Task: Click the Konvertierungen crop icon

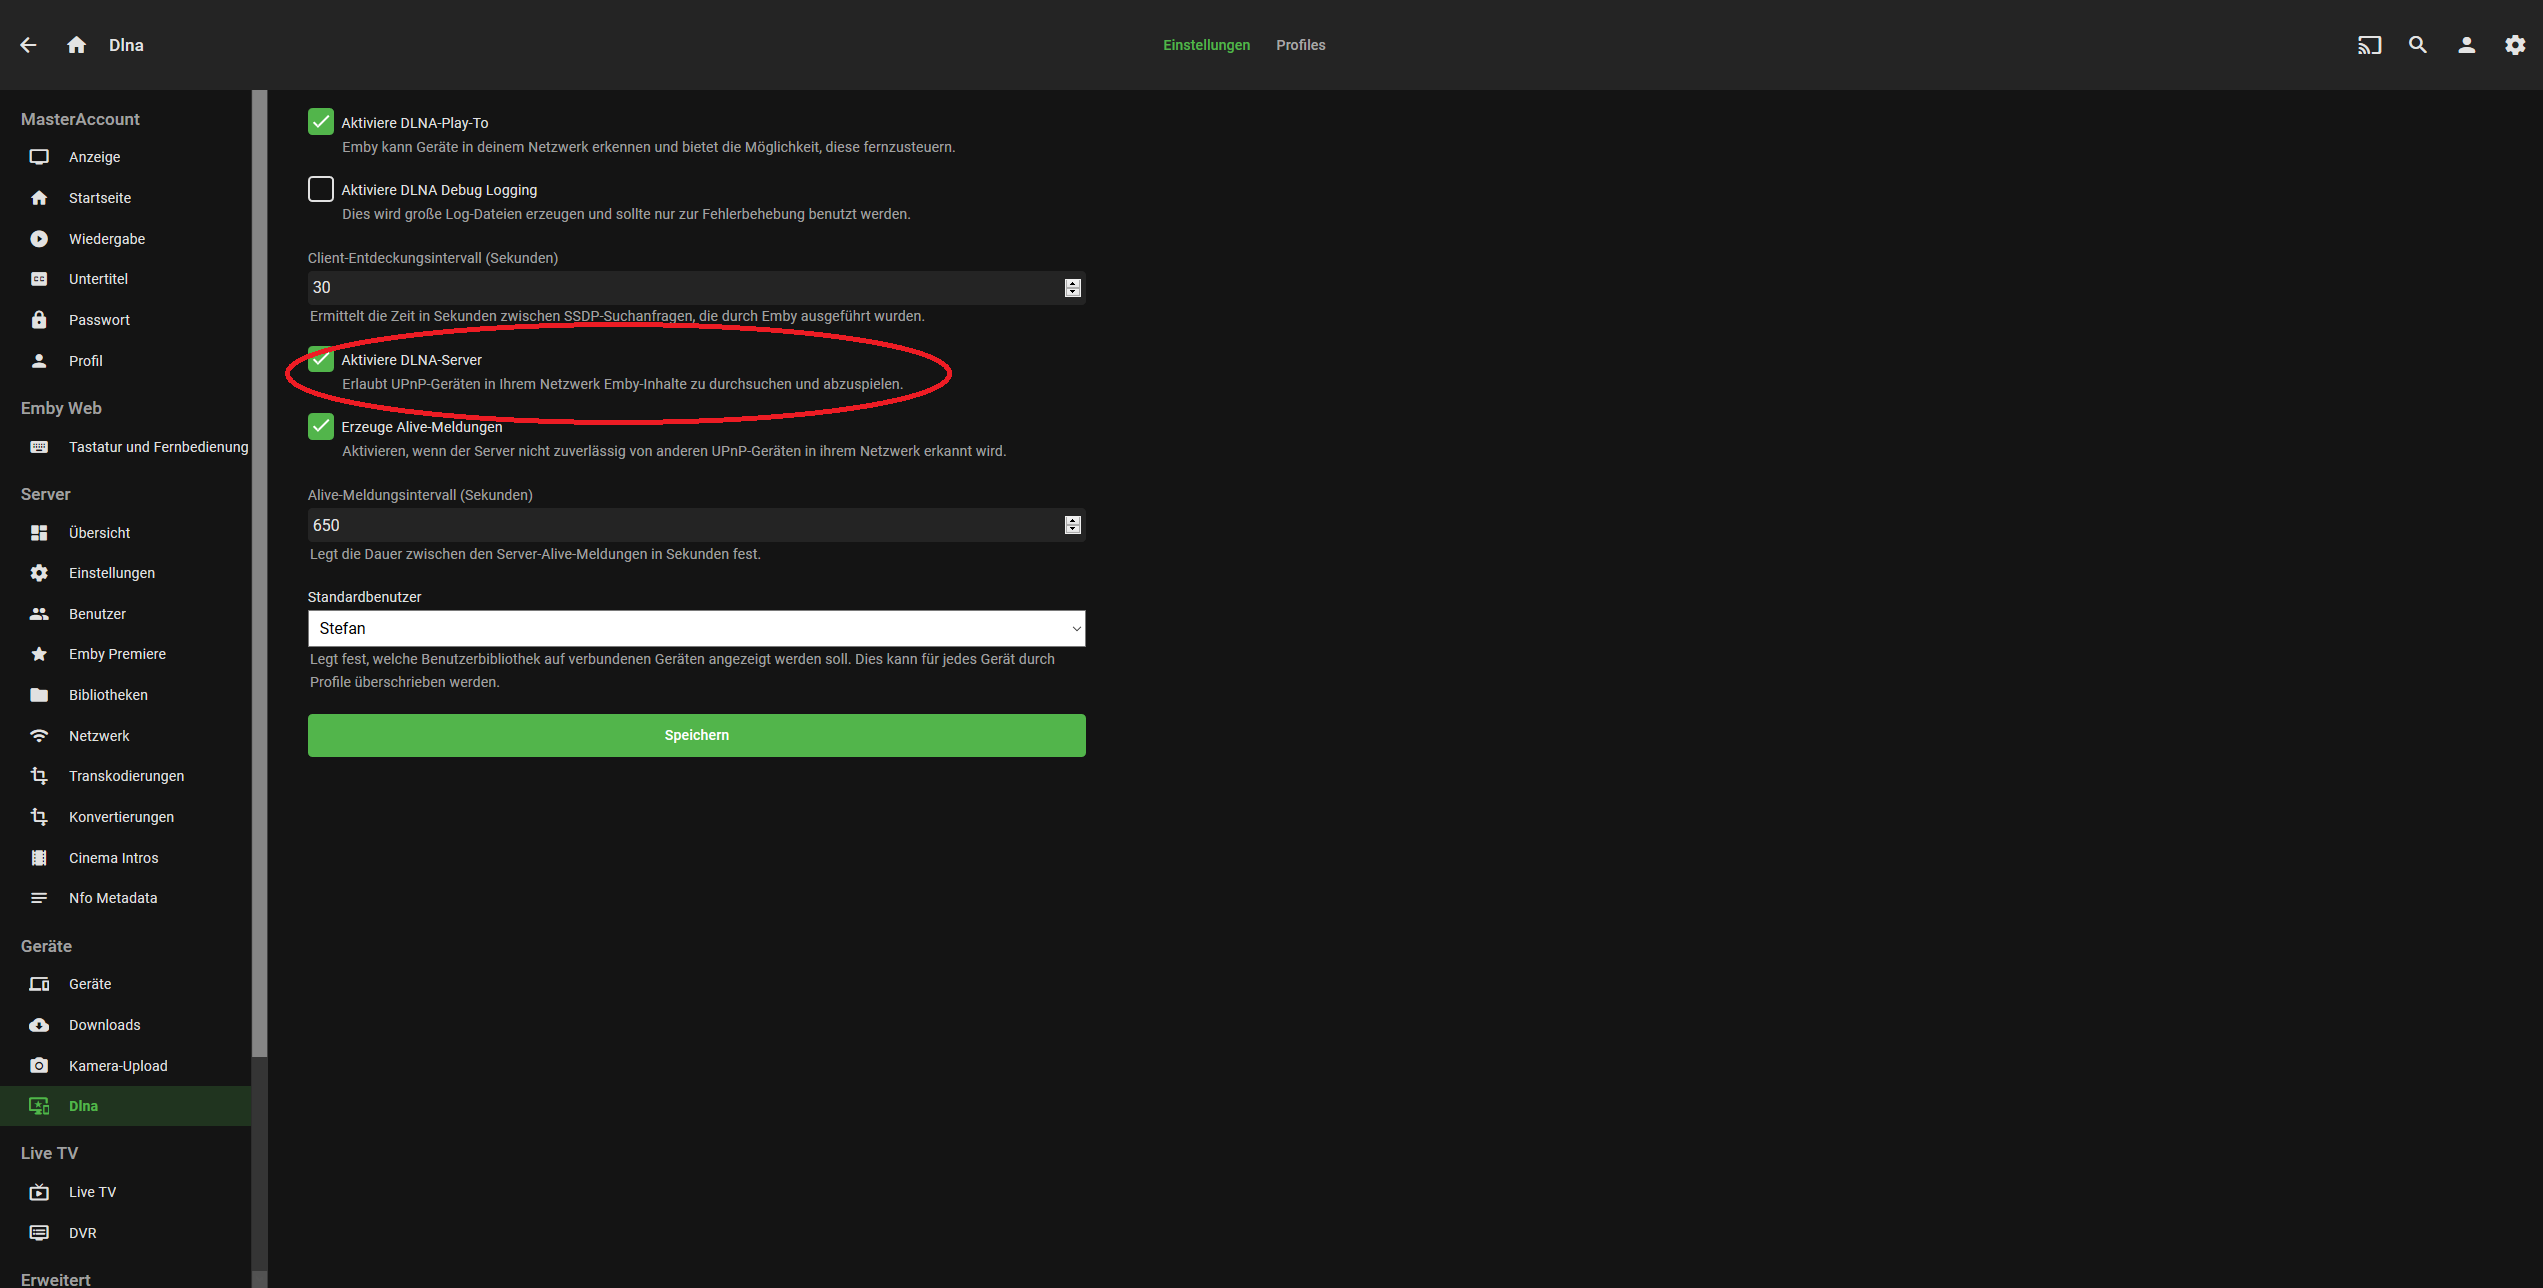Action: click(x=39, y=817)
